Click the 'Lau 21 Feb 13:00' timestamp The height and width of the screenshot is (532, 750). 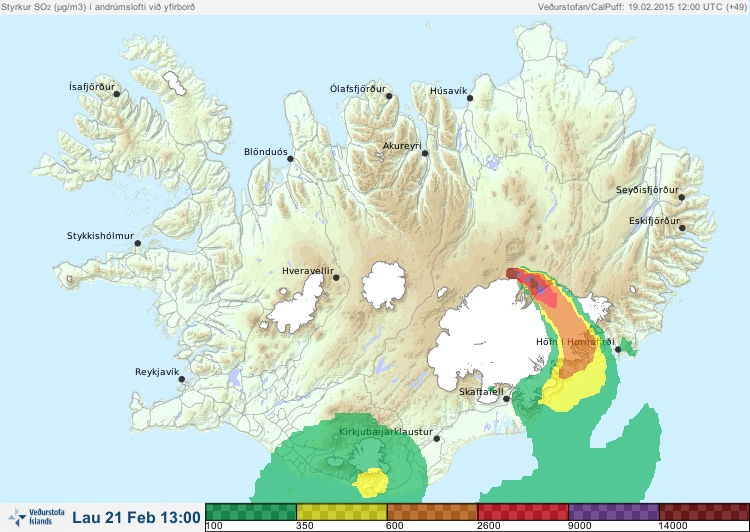tap(136, 517)
